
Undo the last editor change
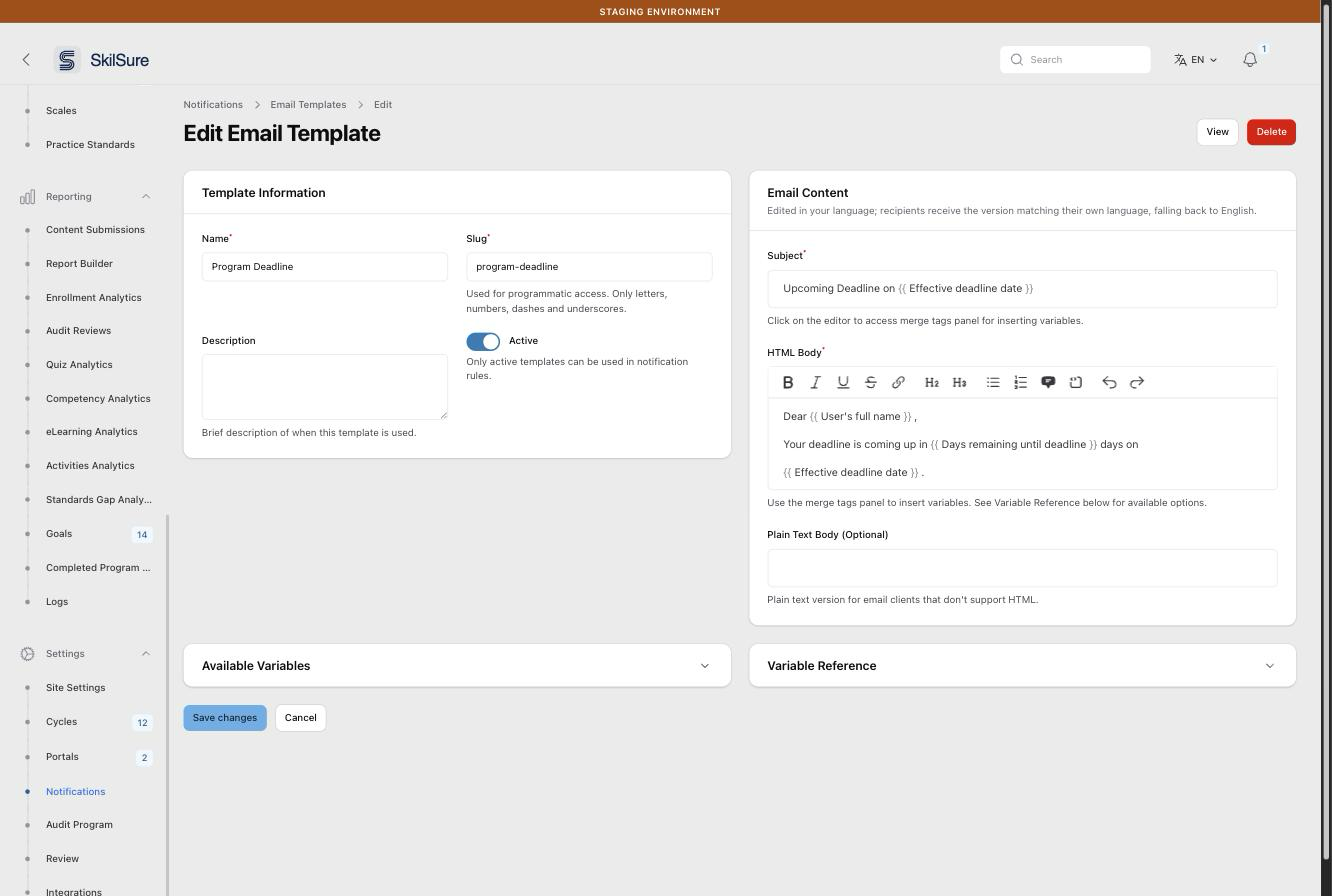pyautogui.click(x=1109, y=382)
